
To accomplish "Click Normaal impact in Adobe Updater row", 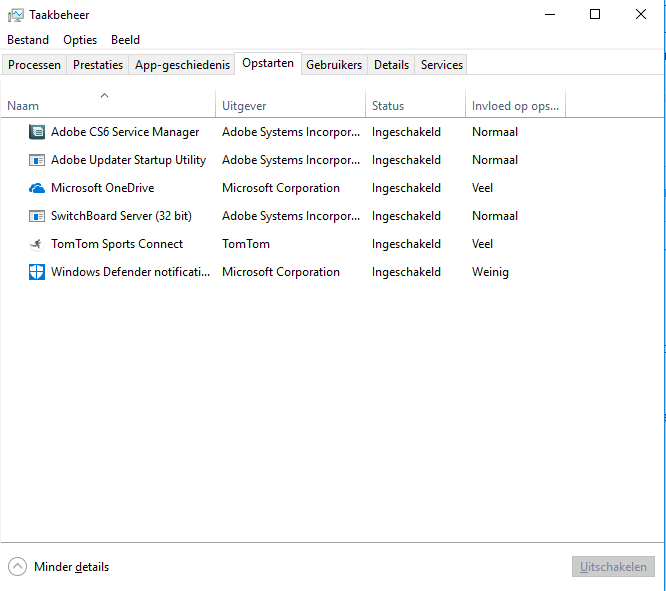I will tap(495, 160).
